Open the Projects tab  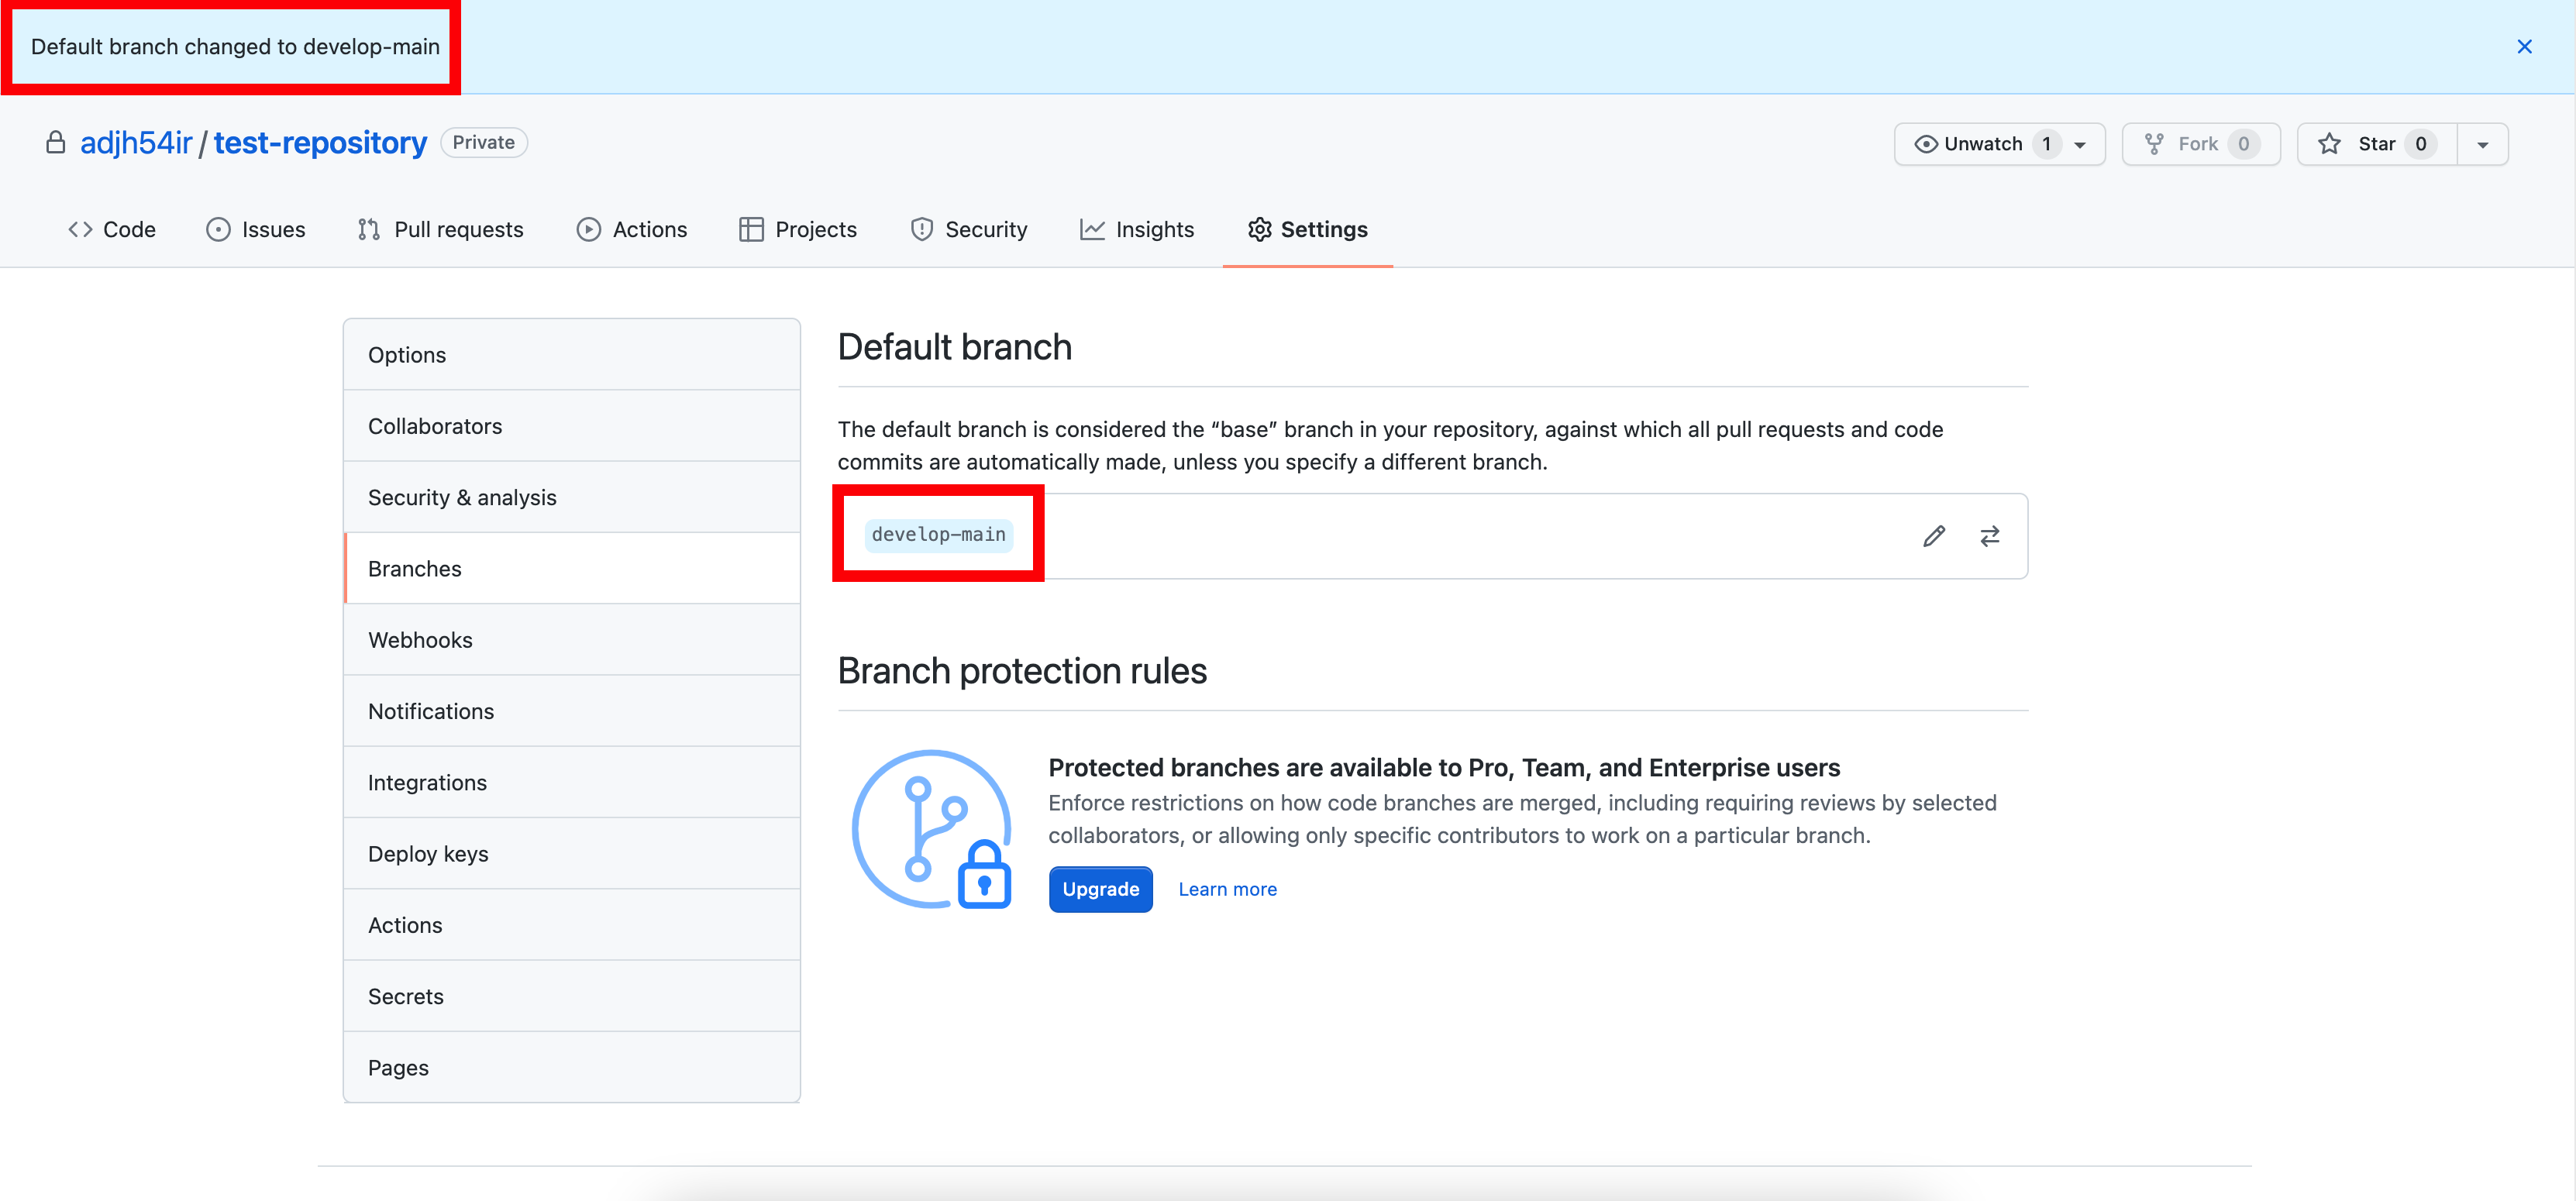[x=798, y=229]
